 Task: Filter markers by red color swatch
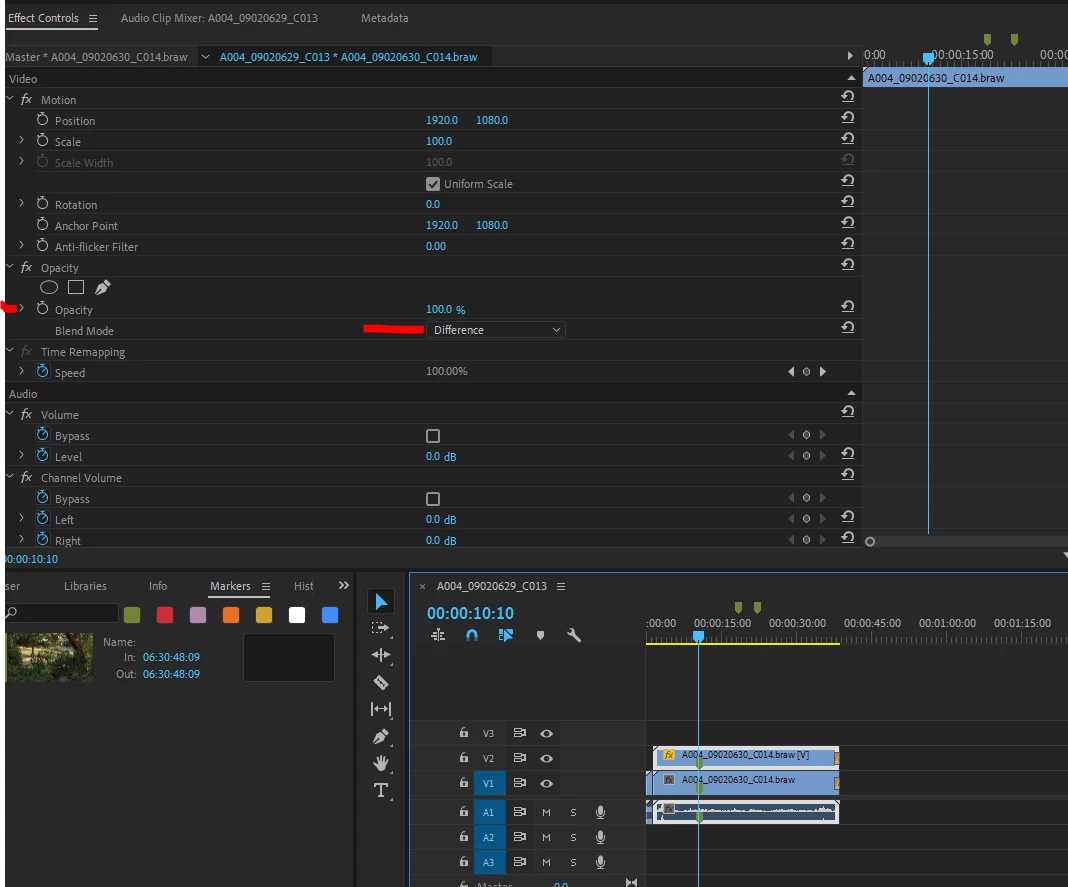pyautogui.click(x=165, y=615)
